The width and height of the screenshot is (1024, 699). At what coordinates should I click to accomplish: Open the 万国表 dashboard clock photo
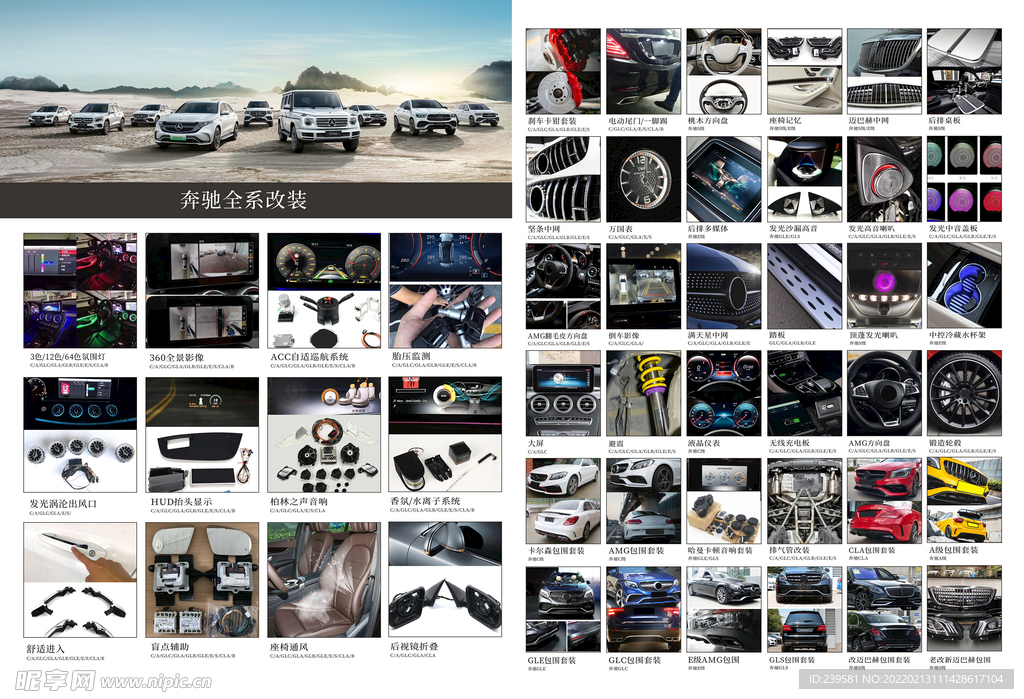pyautogui.click(x=643, y=179)
